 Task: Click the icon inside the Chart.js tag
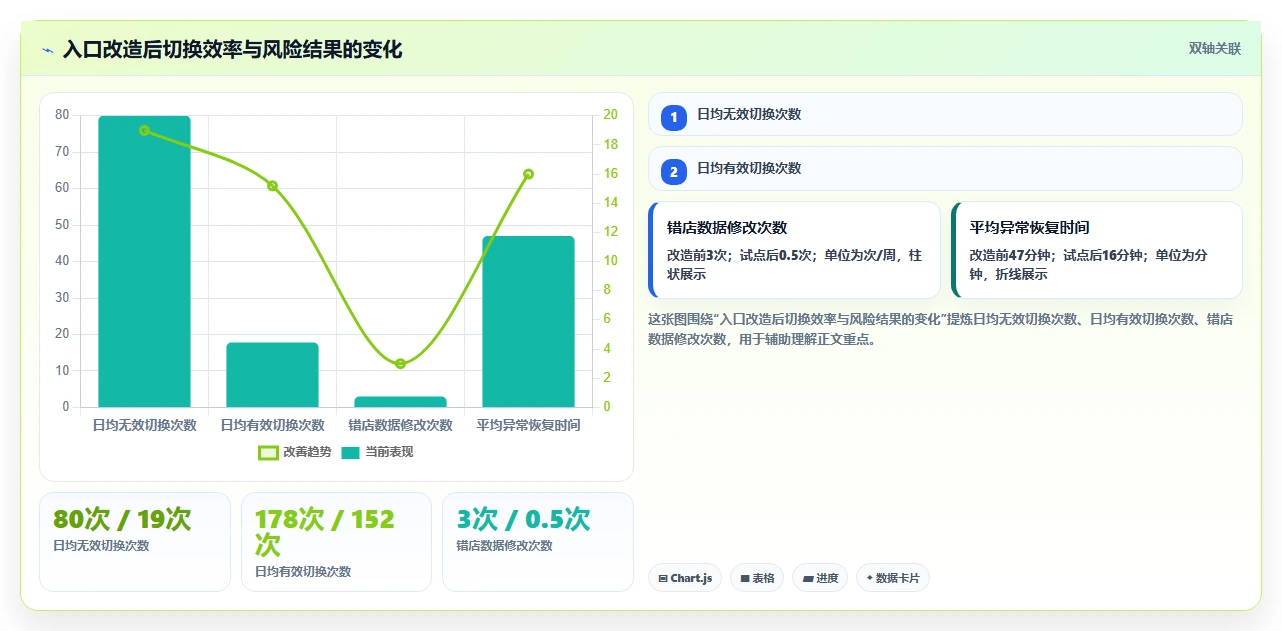point(663,578)
